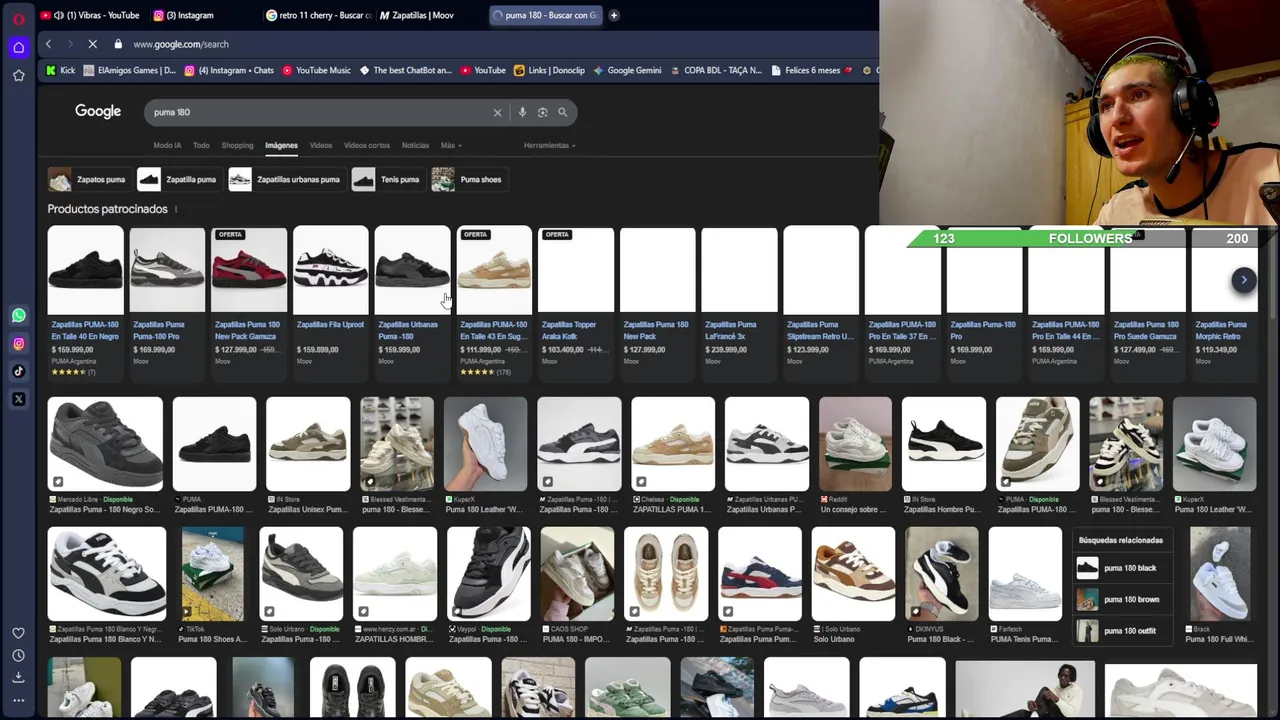Open sidebar three-dots setup menu
This screenshot has width=1280, height=720.
(x=18, y=700)
